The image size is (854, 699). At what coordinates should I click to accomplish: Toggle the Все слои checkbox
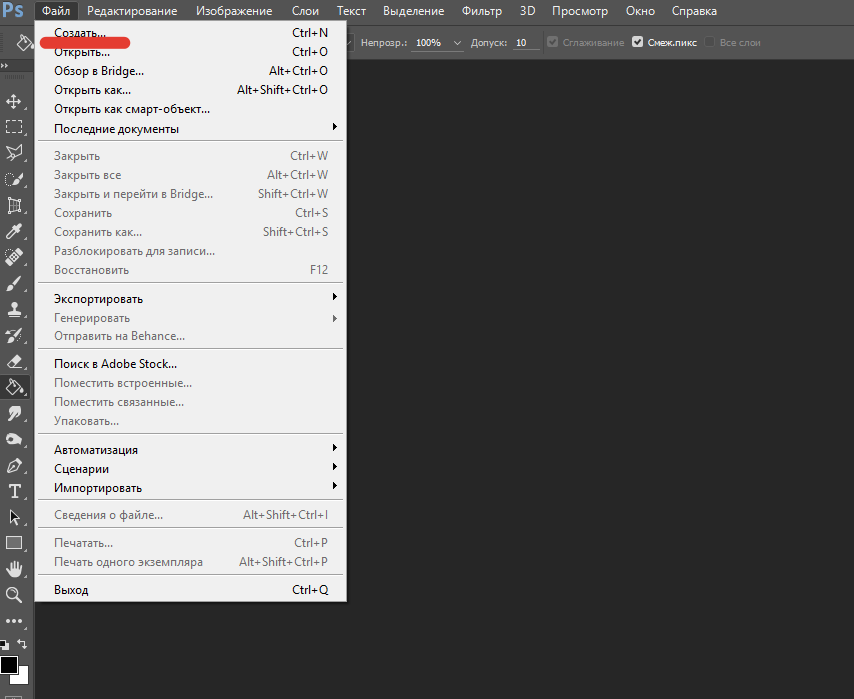pyautogui.click(x=709, y=42)
